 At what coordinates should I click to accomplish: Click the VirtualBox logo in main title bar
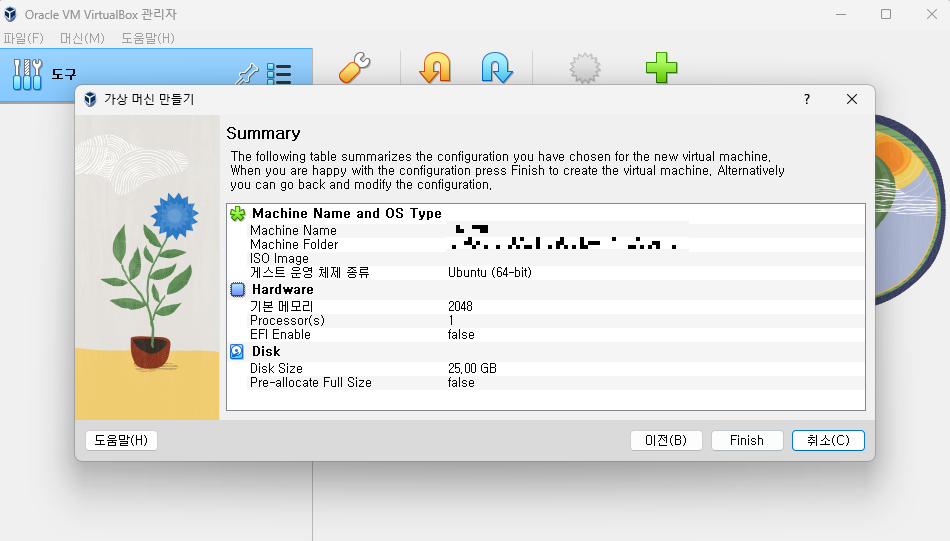tap(10, 14)
